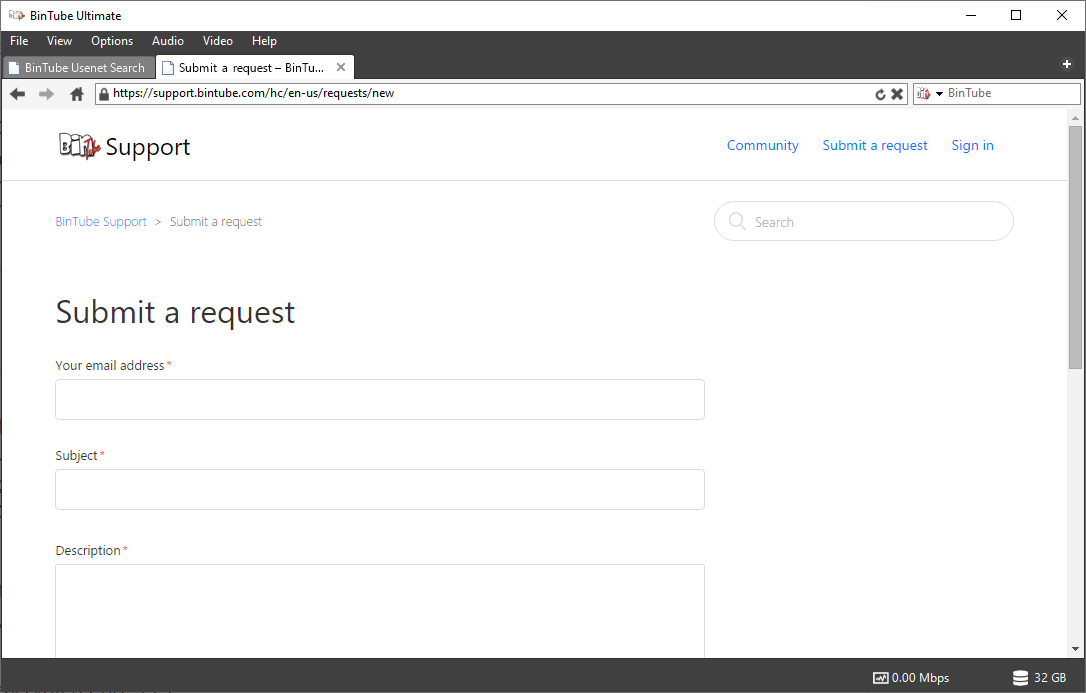Screen dimensions: 1086x693
Task: Click the scrollbar down arrow
Action: (1076, 649)
